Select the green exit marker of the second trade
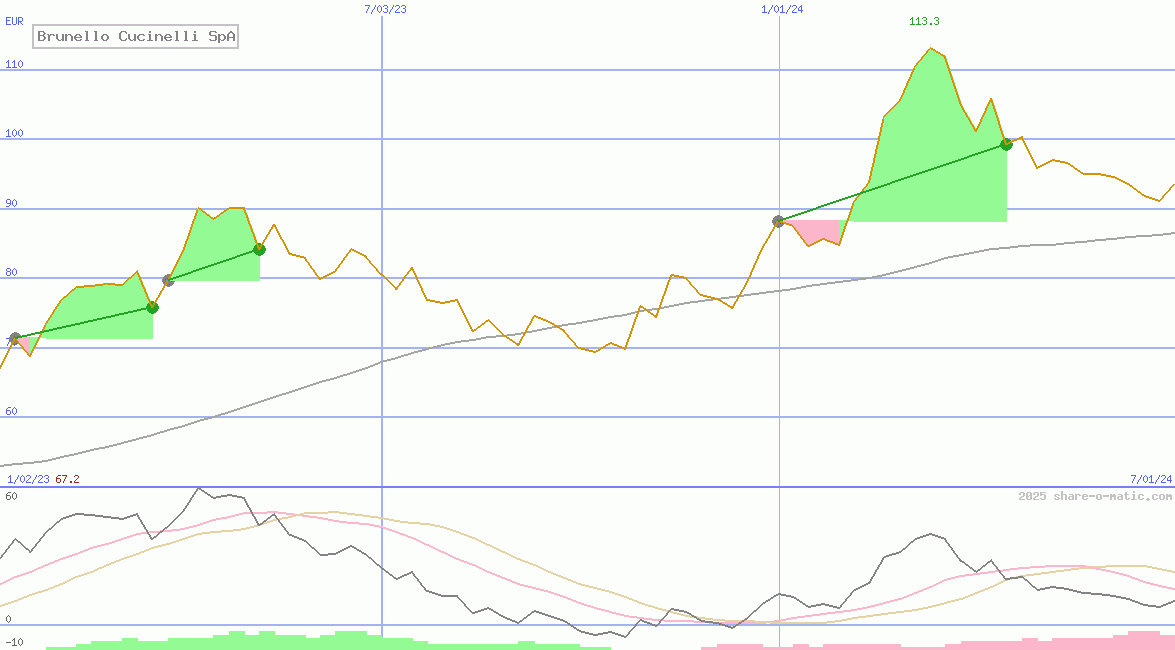 (259, 249)
